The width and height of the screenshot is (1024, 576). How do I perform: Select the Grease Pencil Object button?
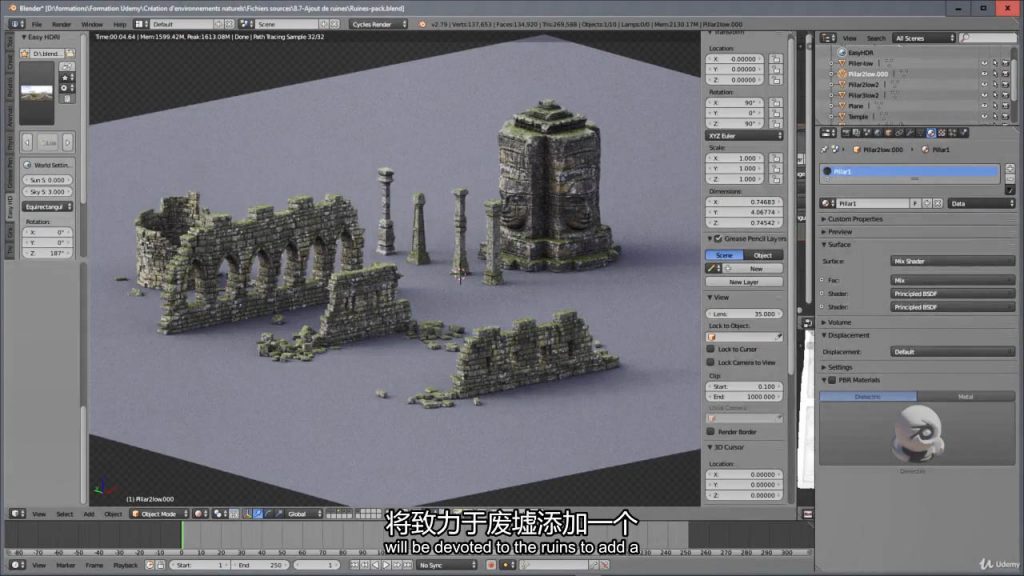tap(763, 255)
